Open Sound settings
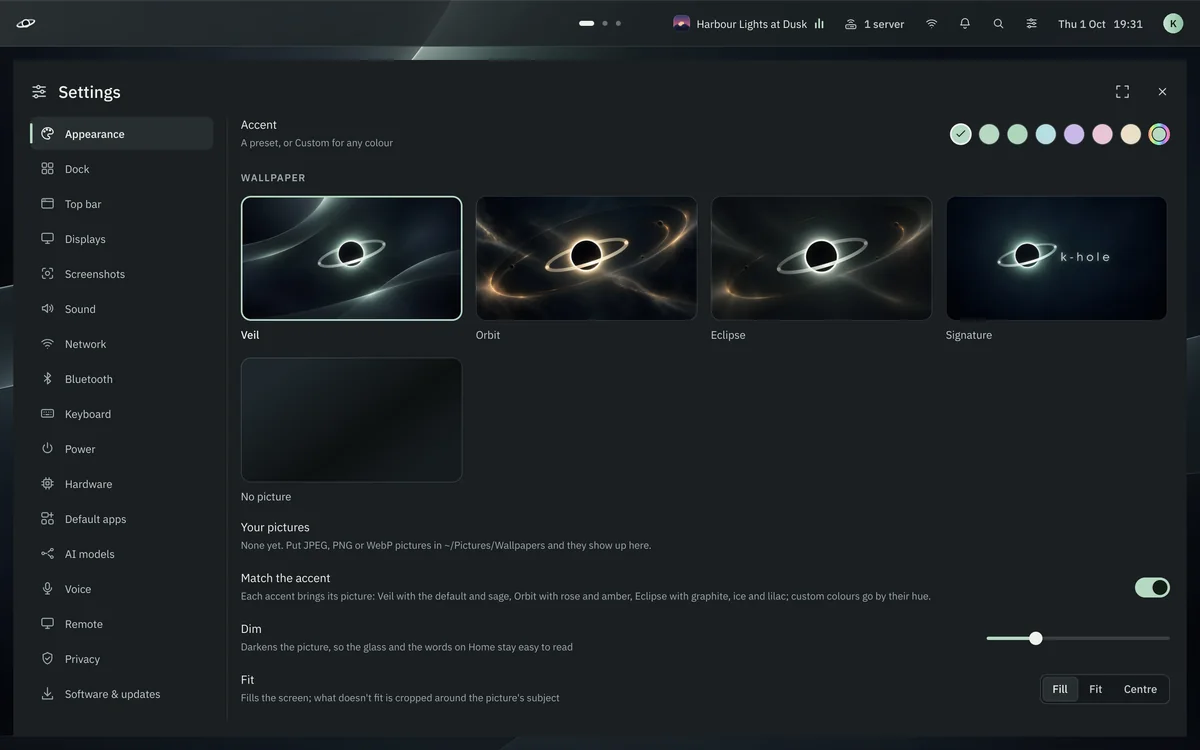This screenshot has width=1200, height=750. [121, 309]
